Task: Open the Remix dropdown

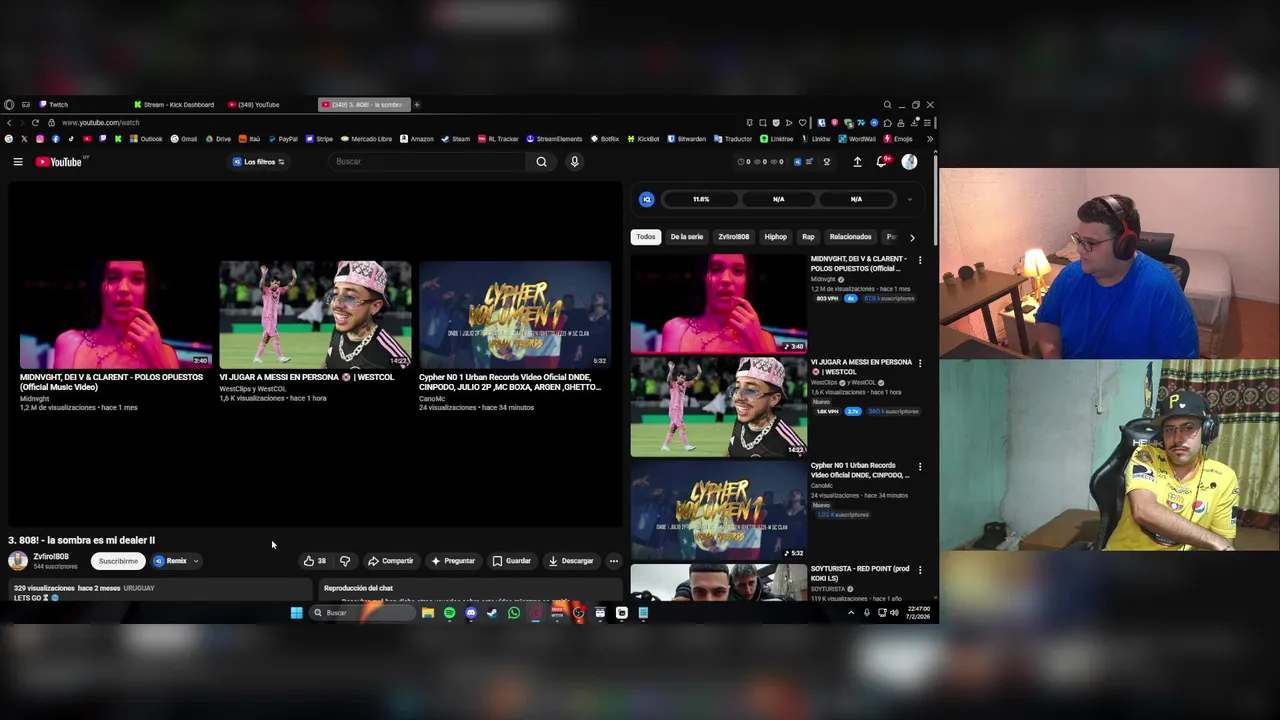Action: [175, 561]
